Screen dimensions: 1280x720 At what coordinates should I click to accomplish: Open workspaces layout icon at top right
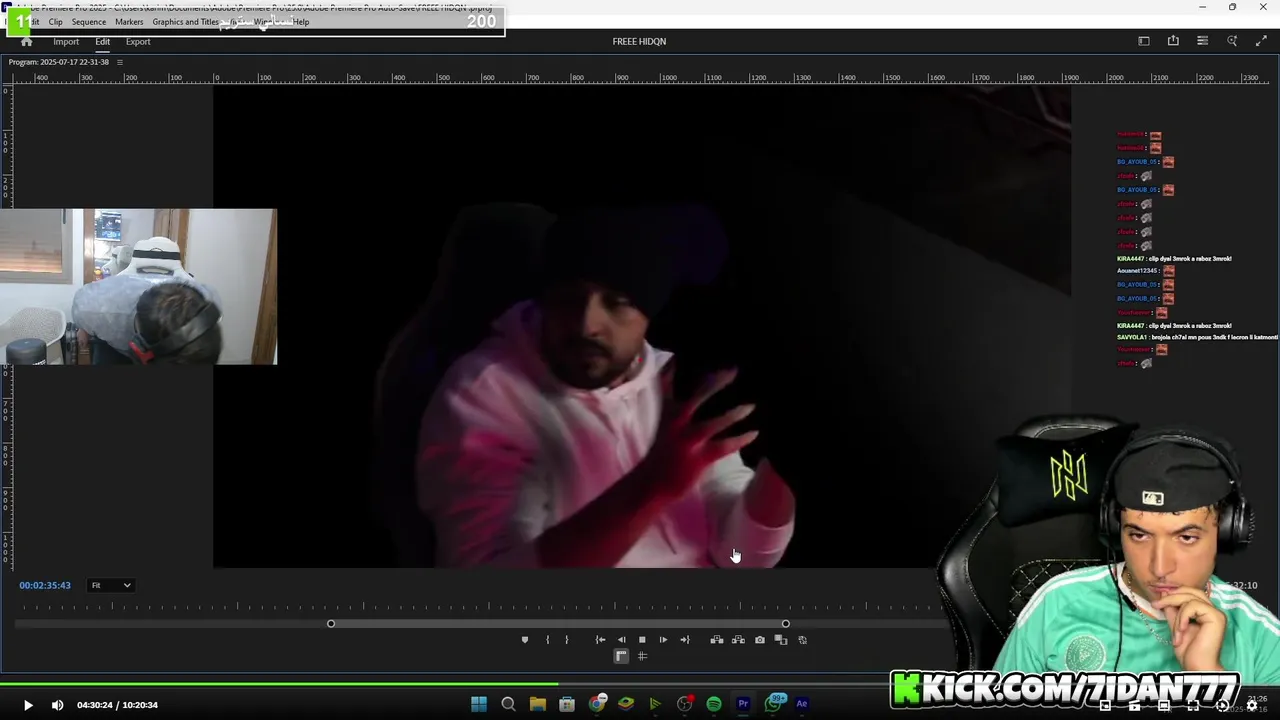(1144, 41)
